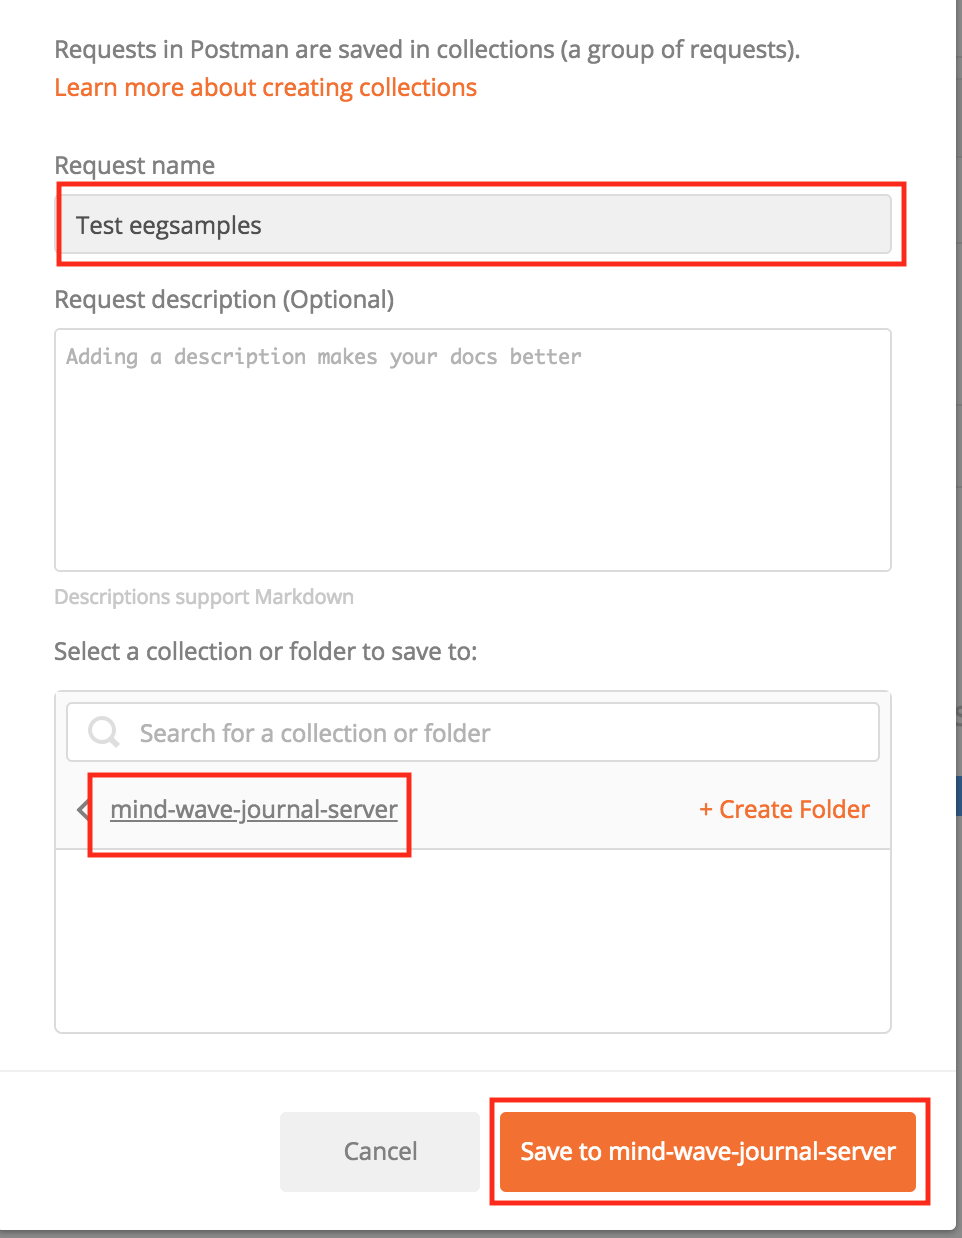Click the plus icon beside "Create Folder"
The height and width of the screenshot is (1238, 962).
click(706, 809)
